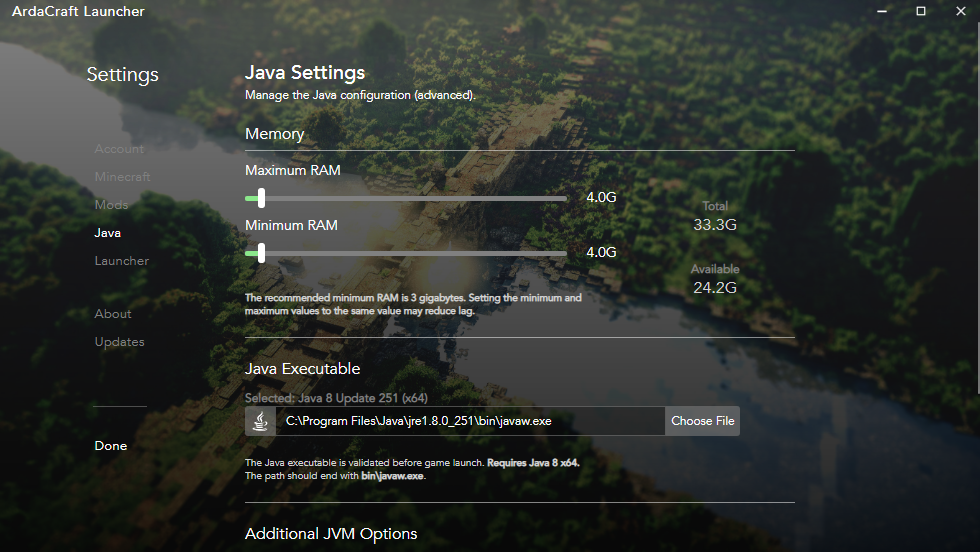Click the Choose File button
This screenshot has width=980, height=552.
tap(702, 421)
